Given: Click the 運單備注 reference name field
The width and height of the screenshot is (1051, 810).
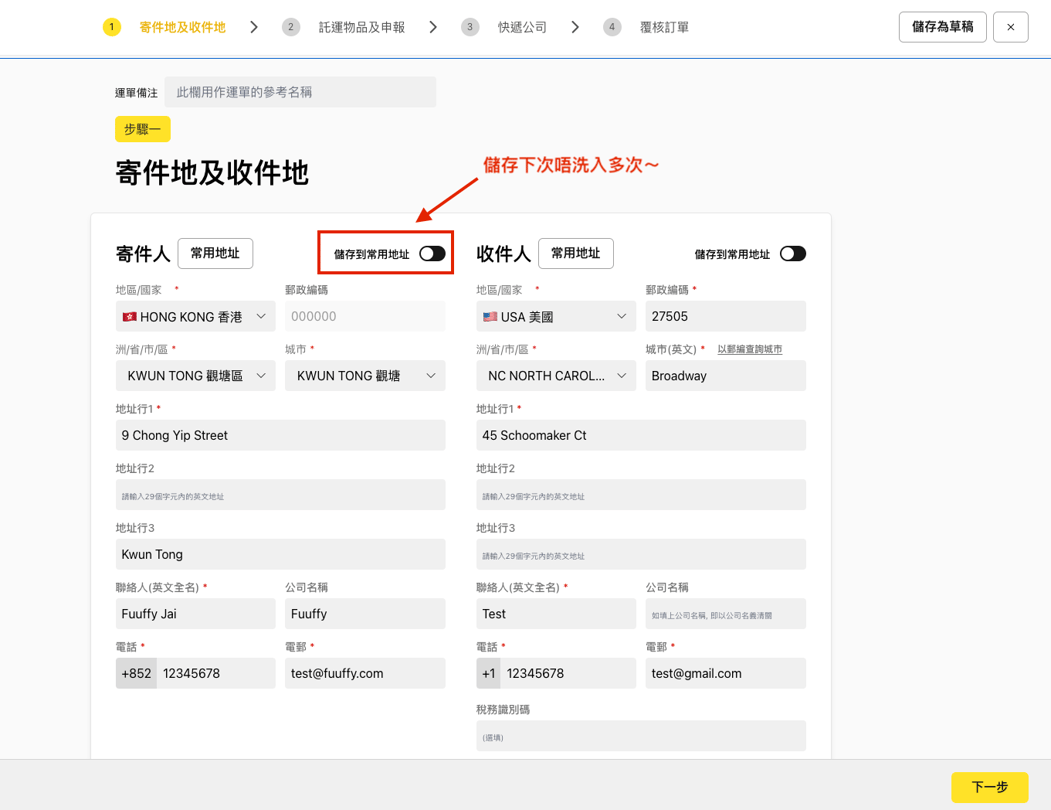Looking at the screenshot, I should [300, 92].
